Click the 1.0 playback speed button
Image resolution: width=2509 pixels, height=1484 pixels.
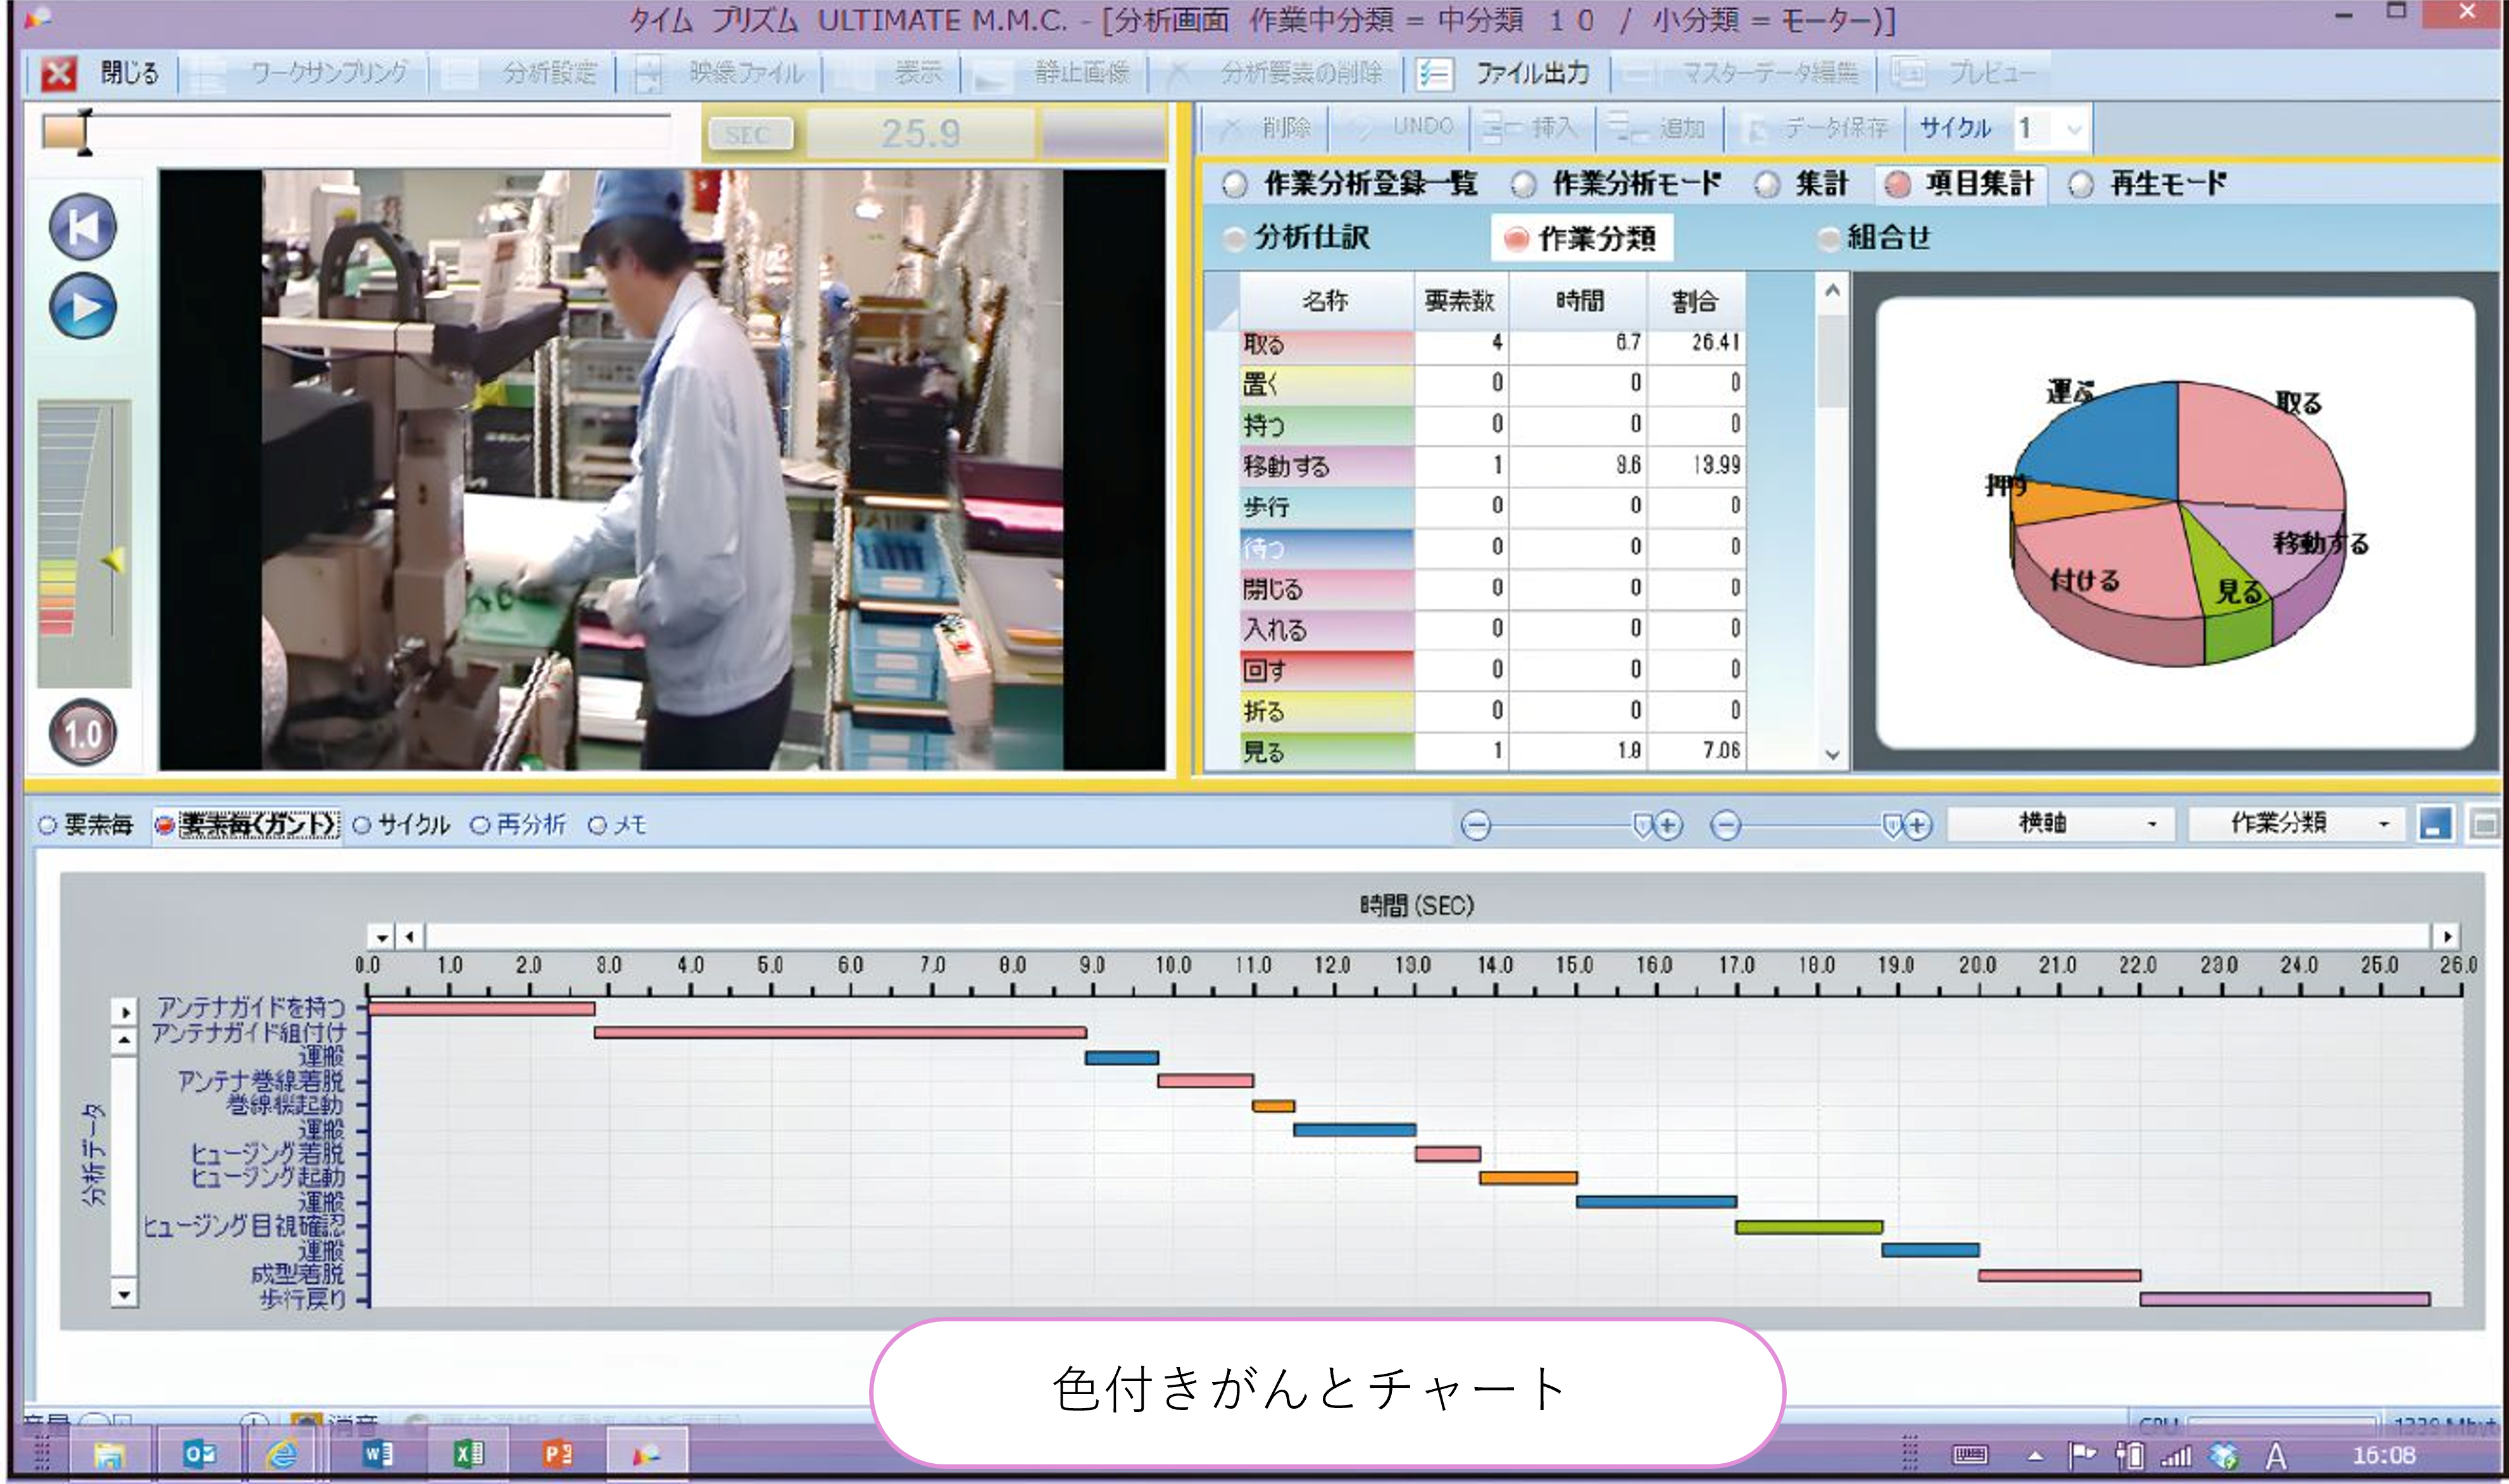[x=83, y=733]
